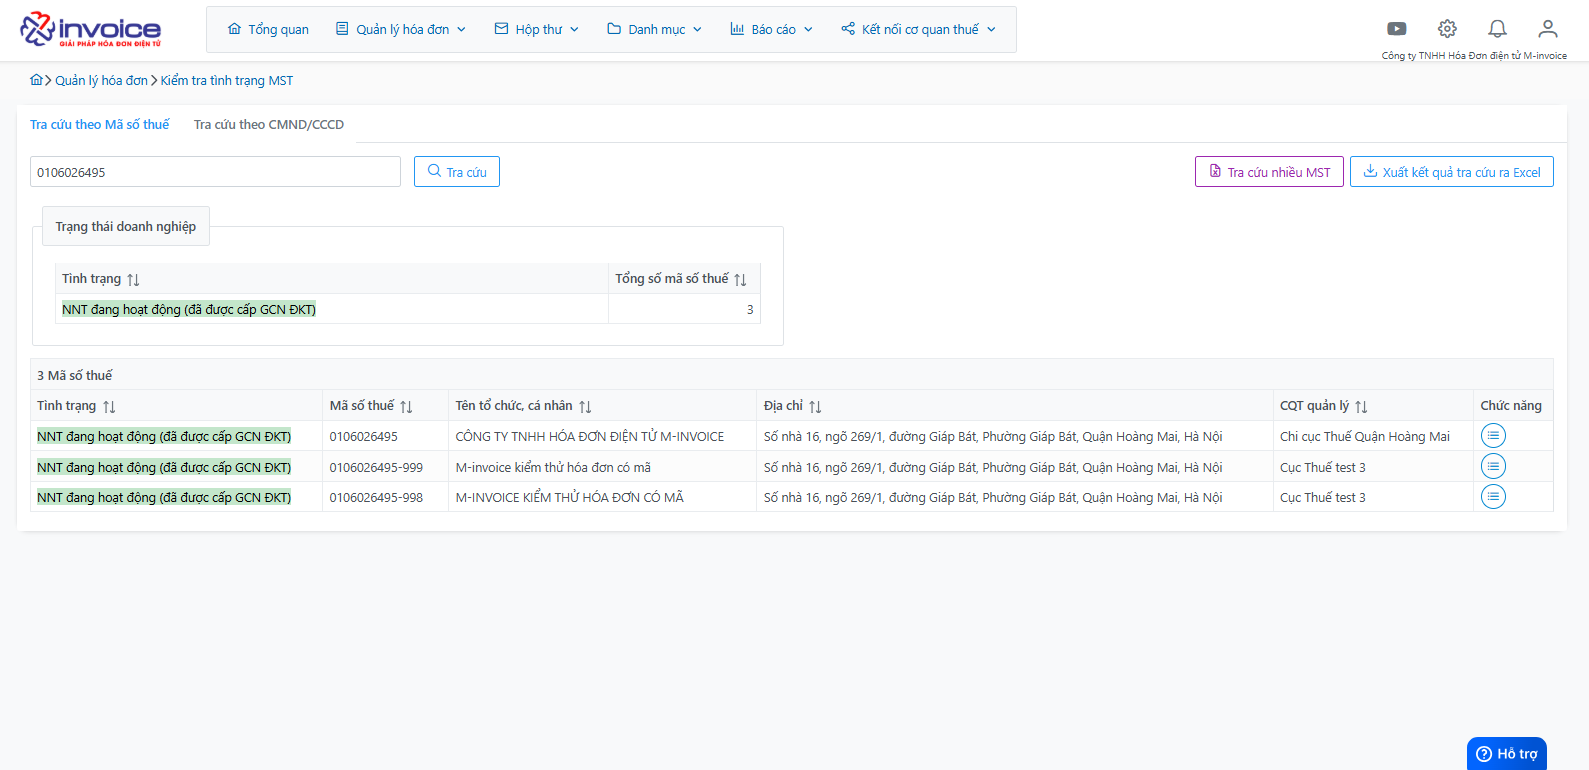Click the total count value 3
The height and width of the screenshot is (770, 1589).
[x=750, y=309]
